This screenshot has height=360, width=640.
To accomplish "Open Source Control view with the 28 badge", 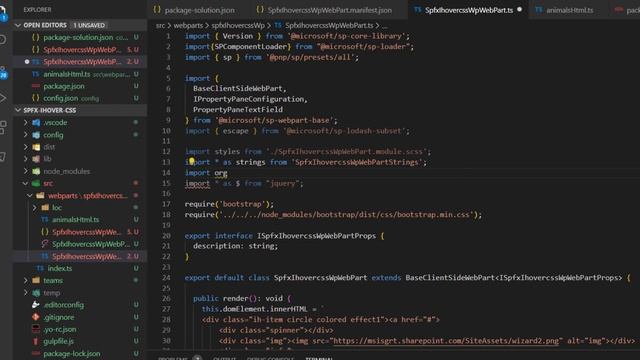I will pos(3,72).
